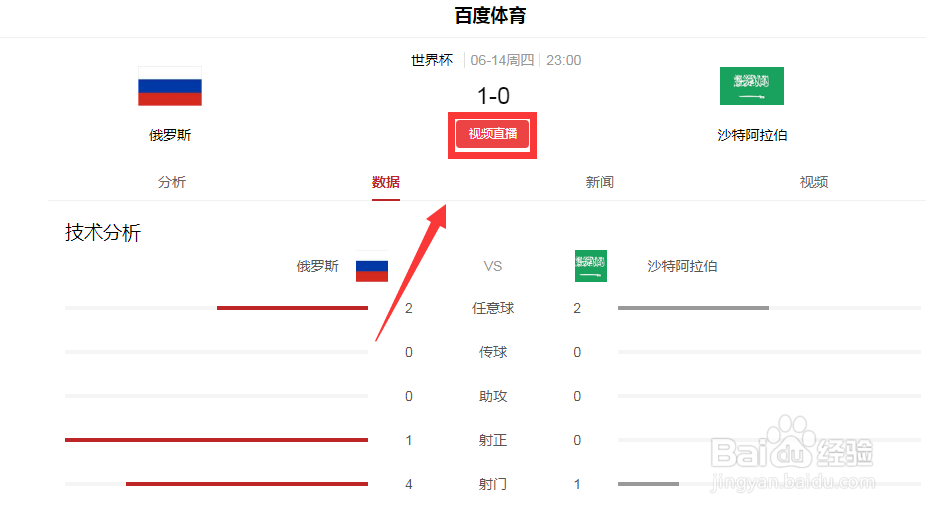Click Russia's 射门 value 4

coord(409,484)
